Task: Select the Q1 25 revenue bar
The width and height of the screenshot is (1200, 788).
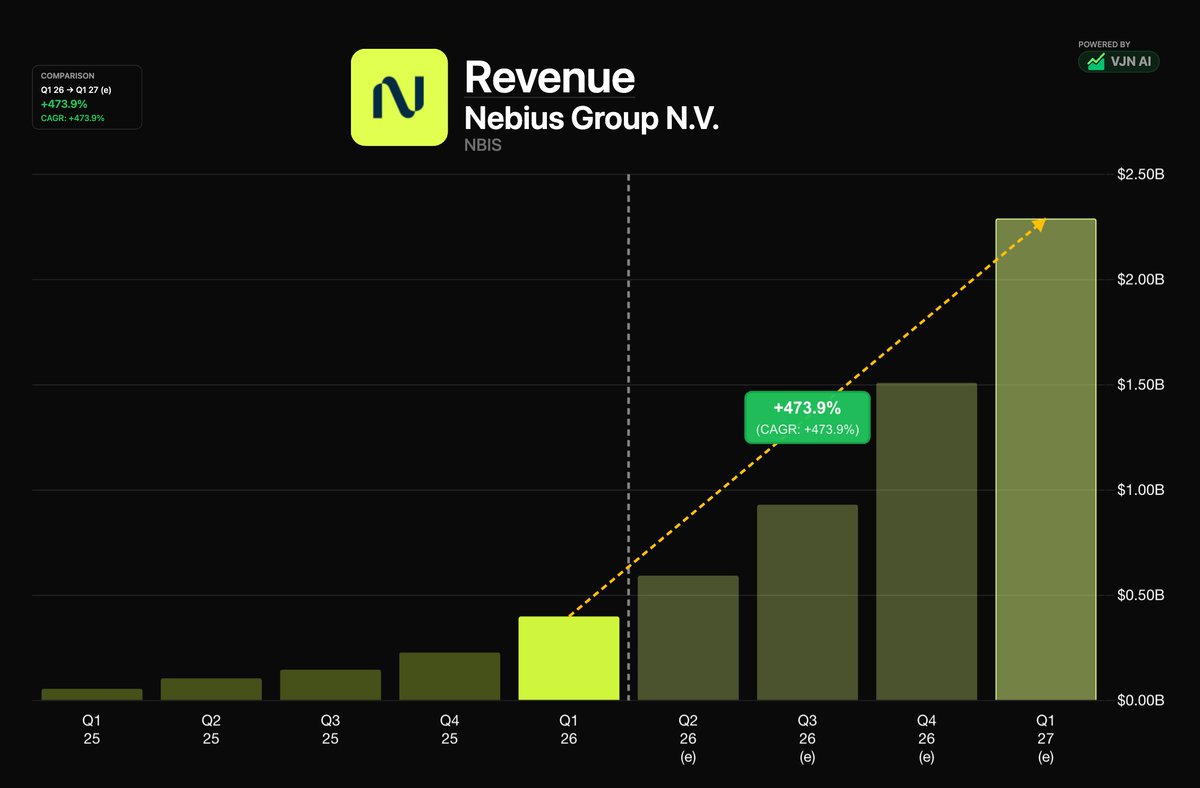Action: click(92, 694)
